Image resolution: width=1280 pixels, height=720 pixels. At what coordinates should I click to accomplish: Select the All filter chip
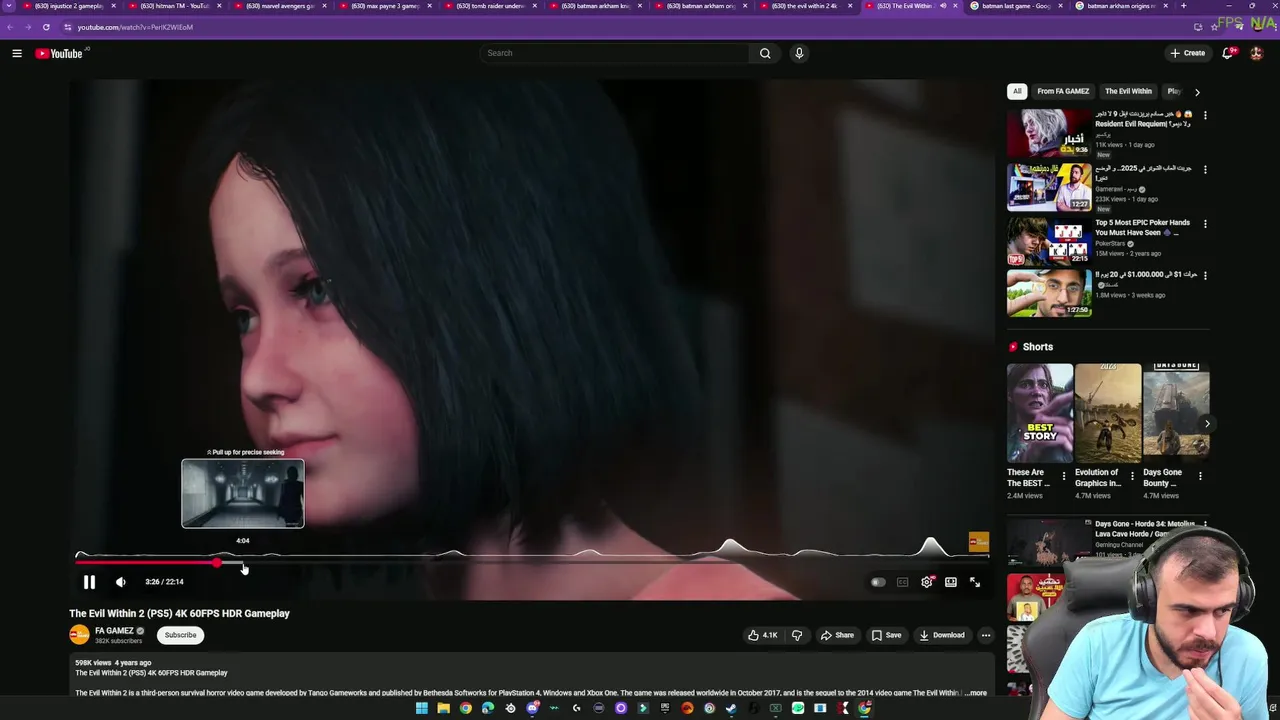[x=1017, y=91]
